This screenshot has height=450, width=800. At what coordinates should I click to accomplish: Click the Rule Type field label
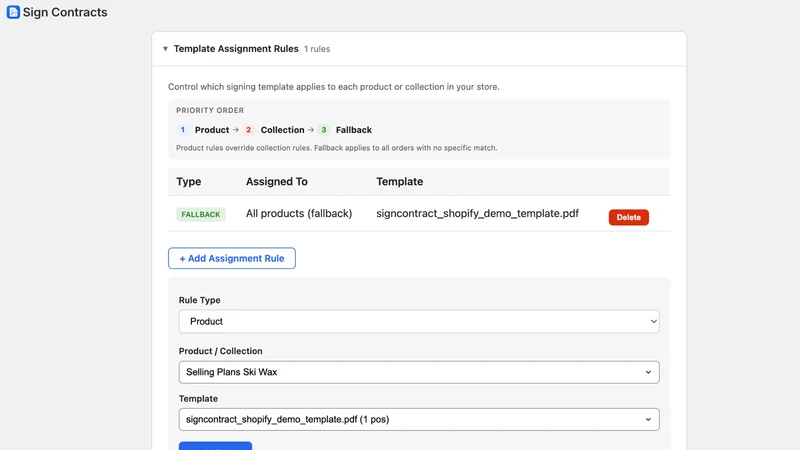199,300
